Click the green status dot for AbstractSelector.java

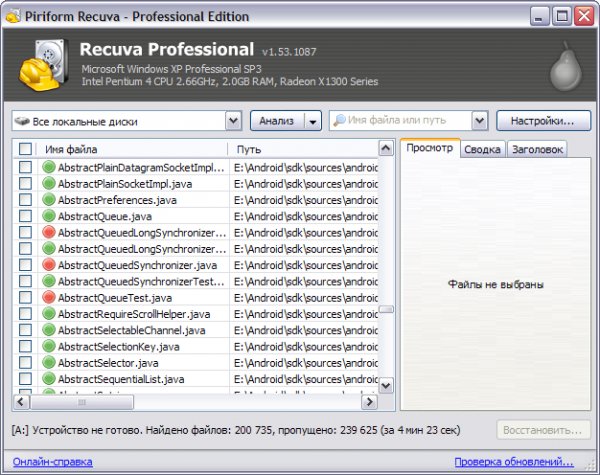click(x=49, y=362)
